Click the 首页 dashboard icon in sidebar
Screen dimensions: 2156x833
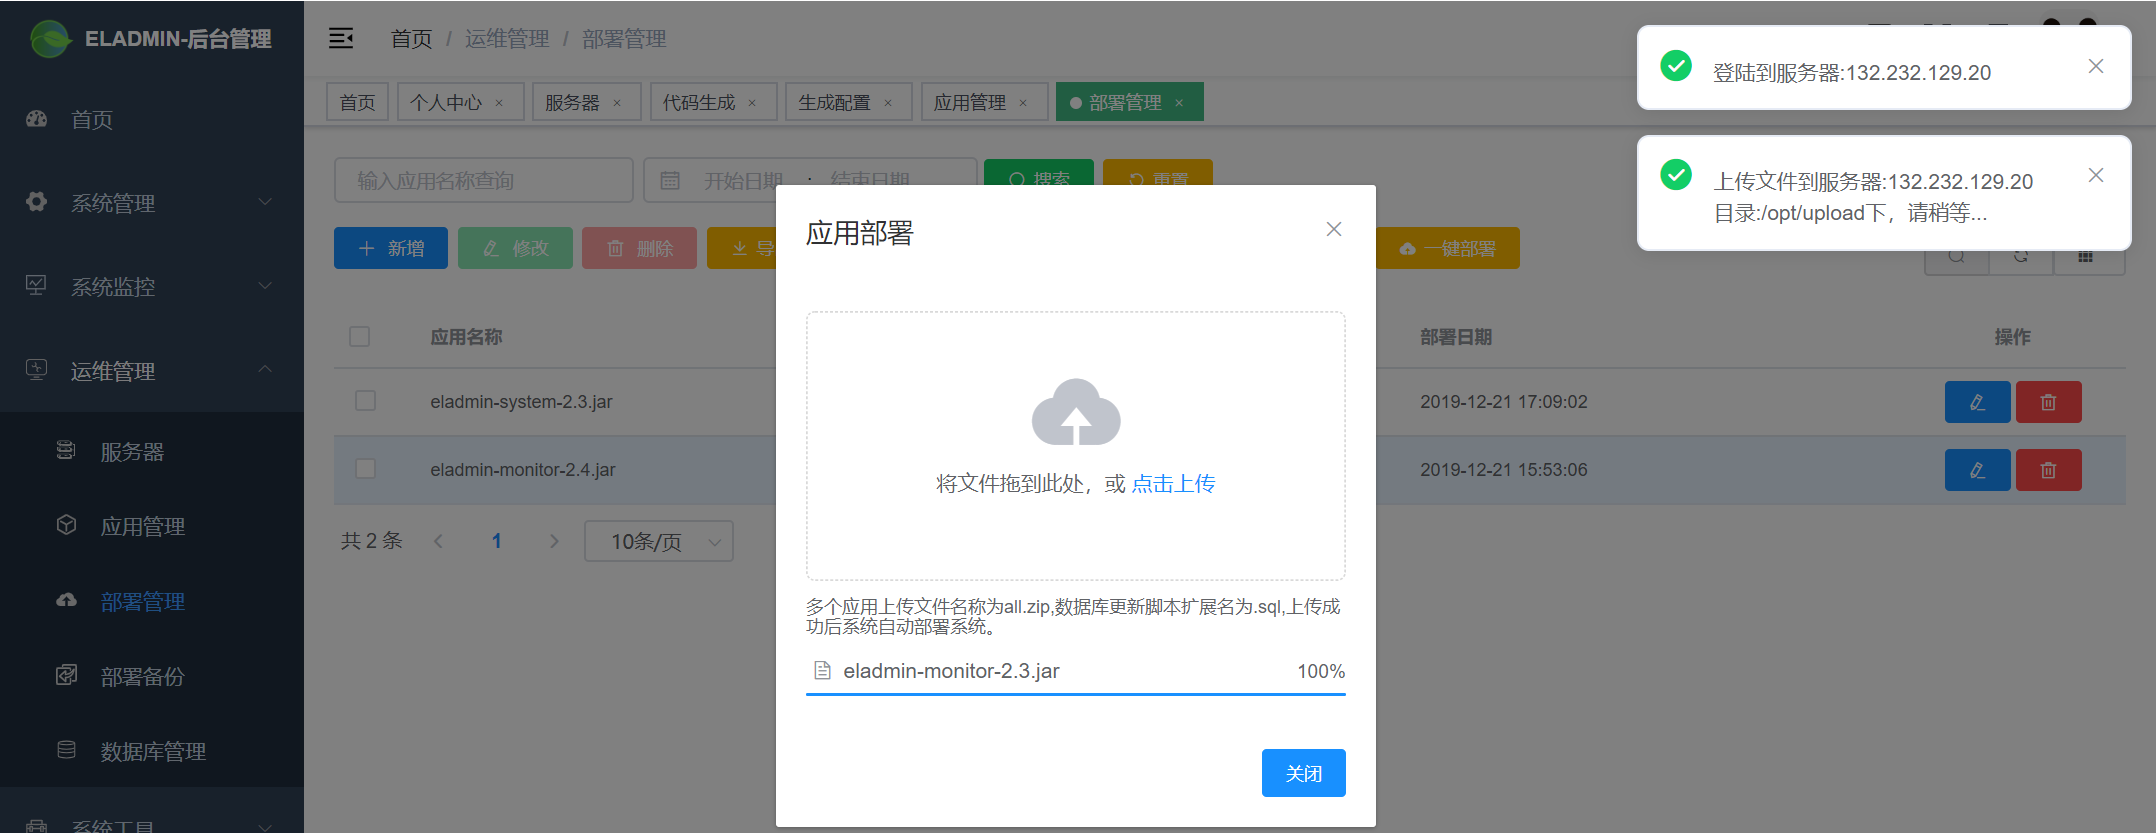tap(36, 119)
